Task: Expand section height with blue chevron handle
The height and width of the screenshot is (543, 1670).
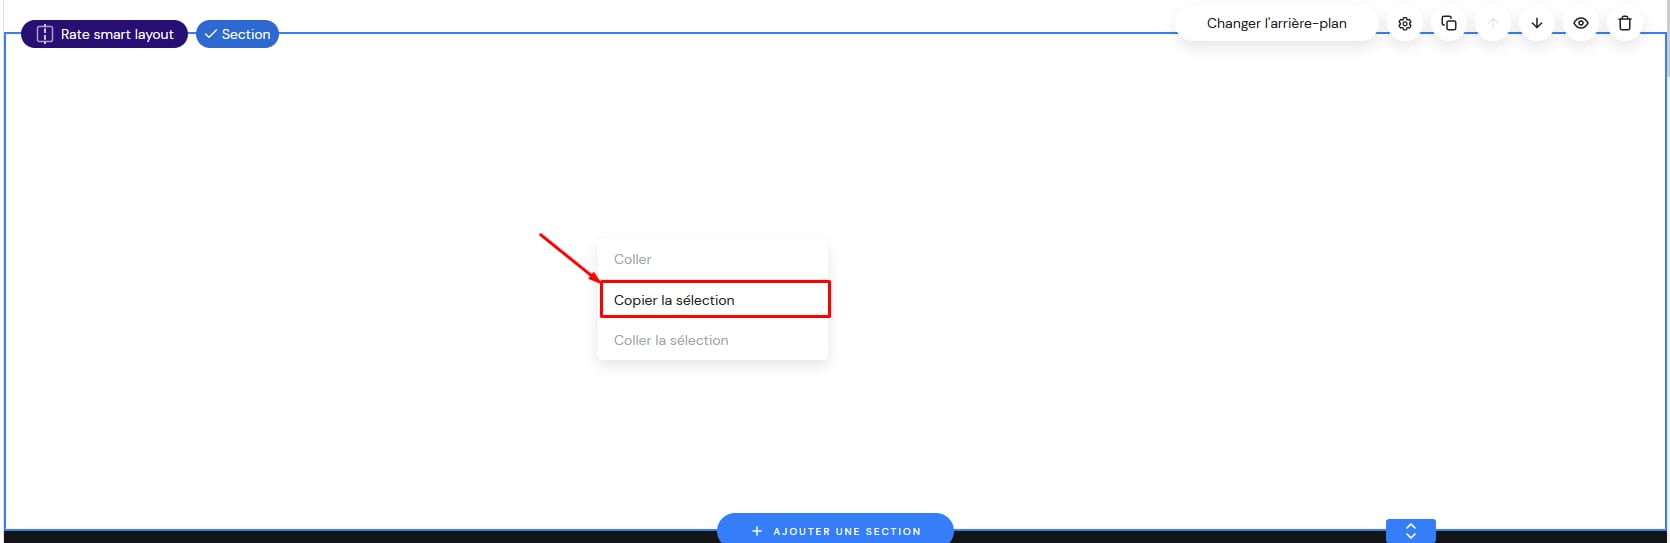Action: [x=1410, y=531]
